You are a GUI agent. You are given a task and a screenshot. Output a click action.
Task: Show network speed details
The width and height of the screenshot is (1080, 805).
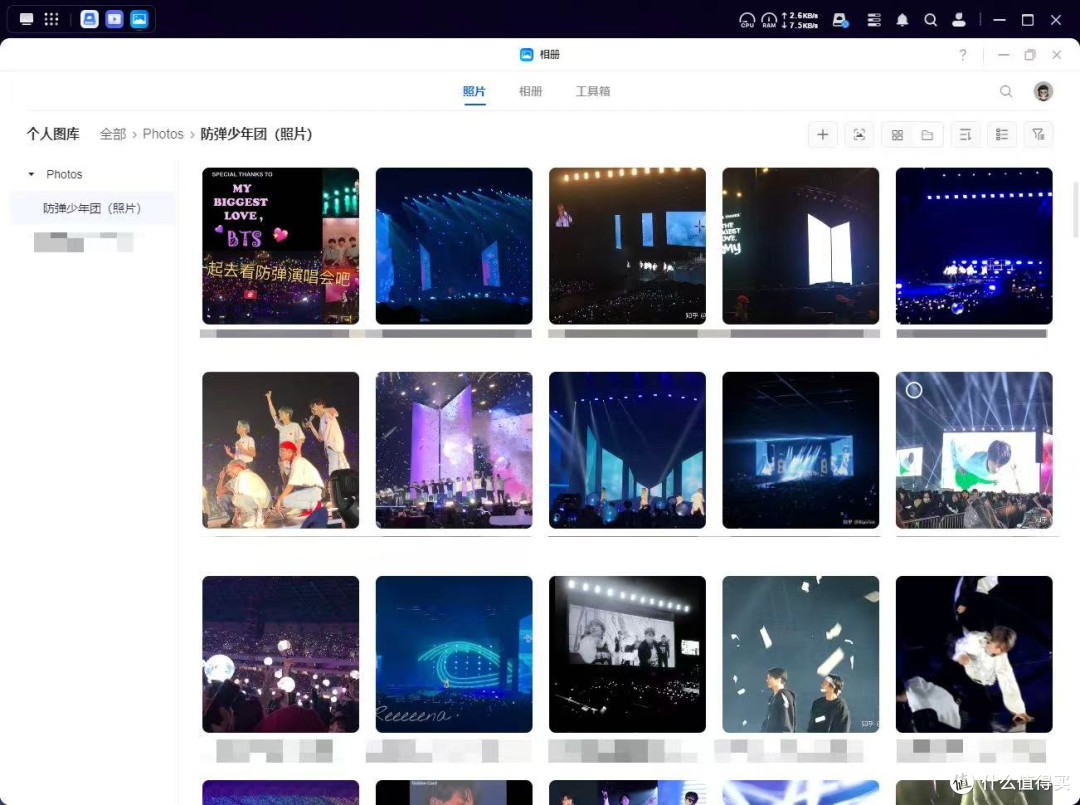pos(800,20)
